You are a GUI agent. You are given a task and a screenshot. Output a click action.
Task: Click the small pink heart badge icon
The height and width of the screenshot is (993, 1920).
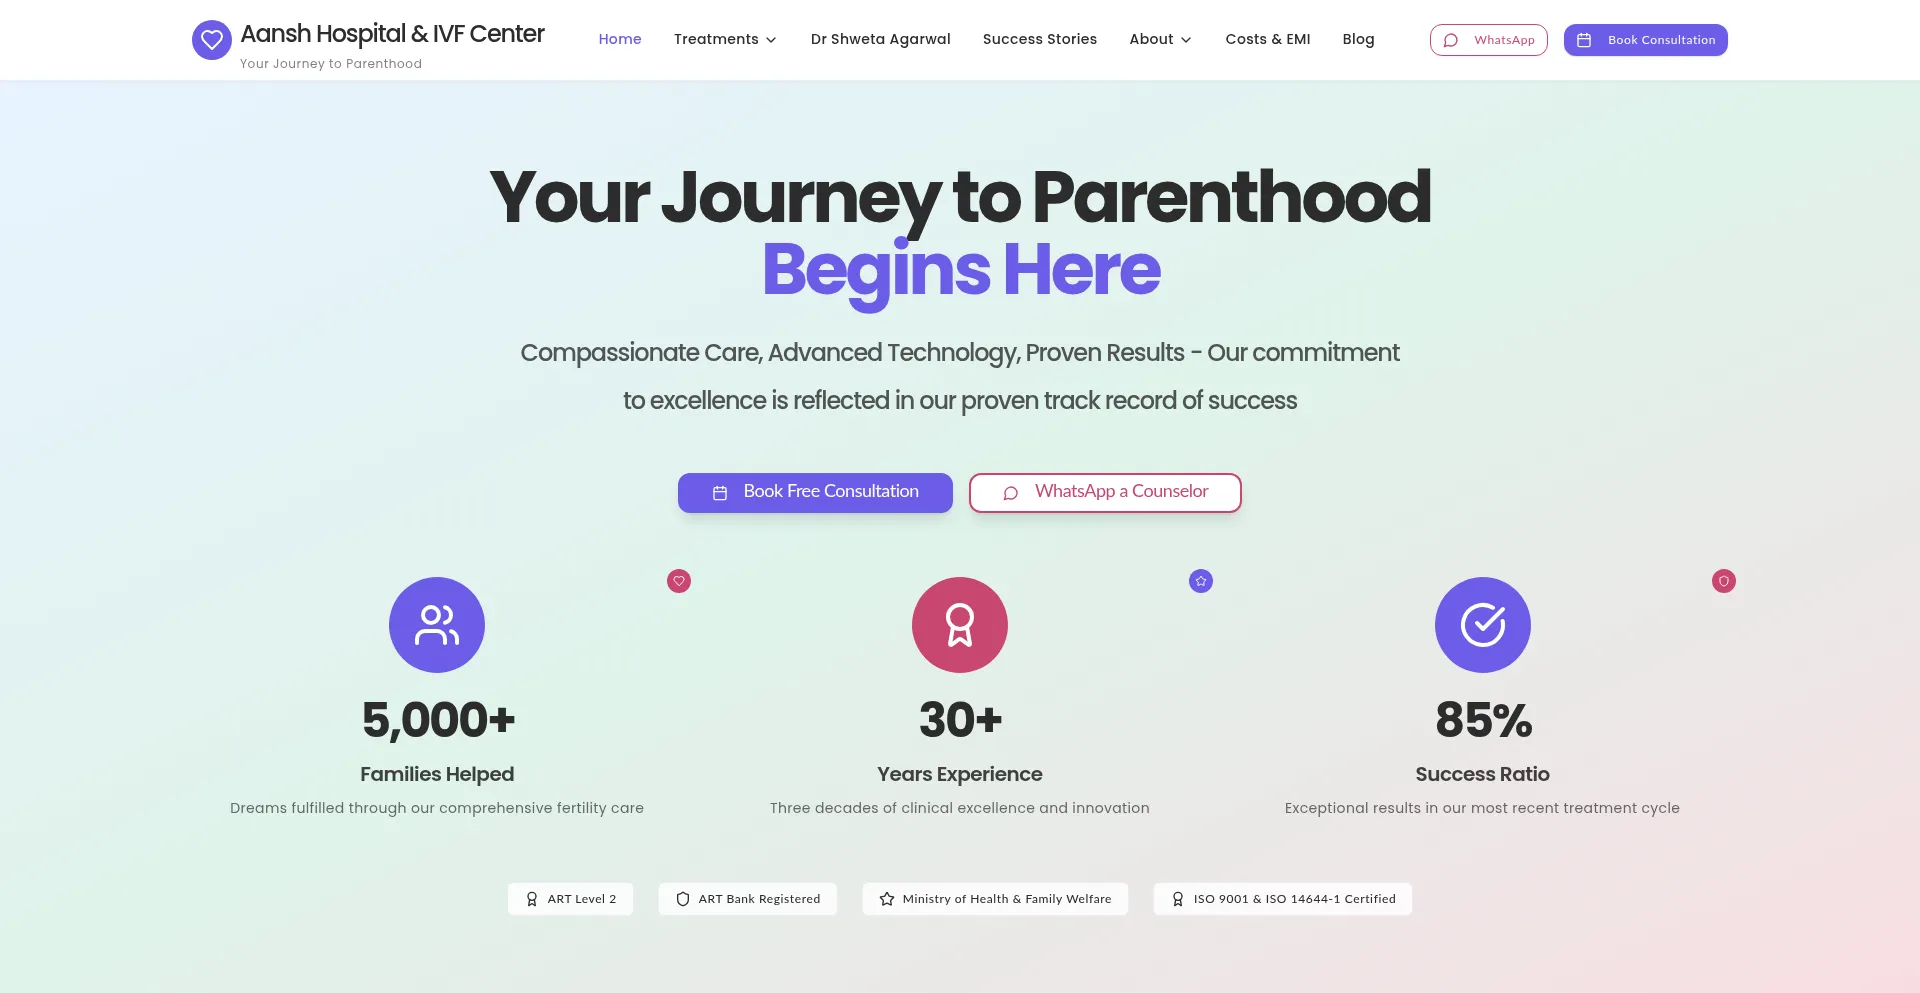click(x=679, y=581)
